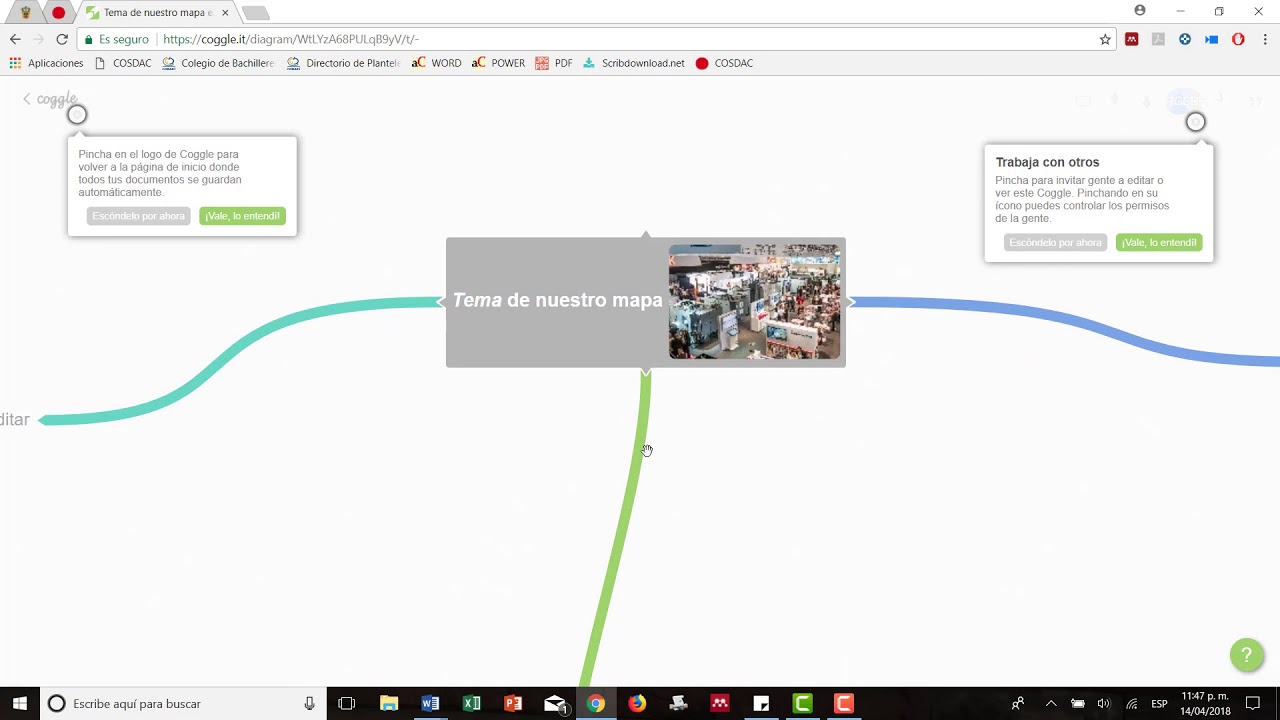Click the green lock 'Es seguro' site info
Image resolution: width=1280 pixels, height=720 pixels.
116,39
